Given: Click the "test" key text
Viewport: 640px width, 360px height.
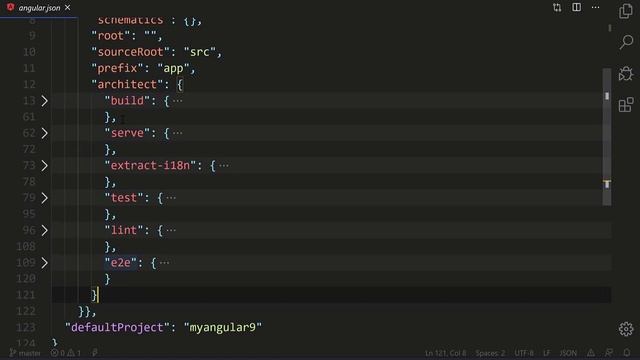Looking at the screenshot, I should [124, 198].
